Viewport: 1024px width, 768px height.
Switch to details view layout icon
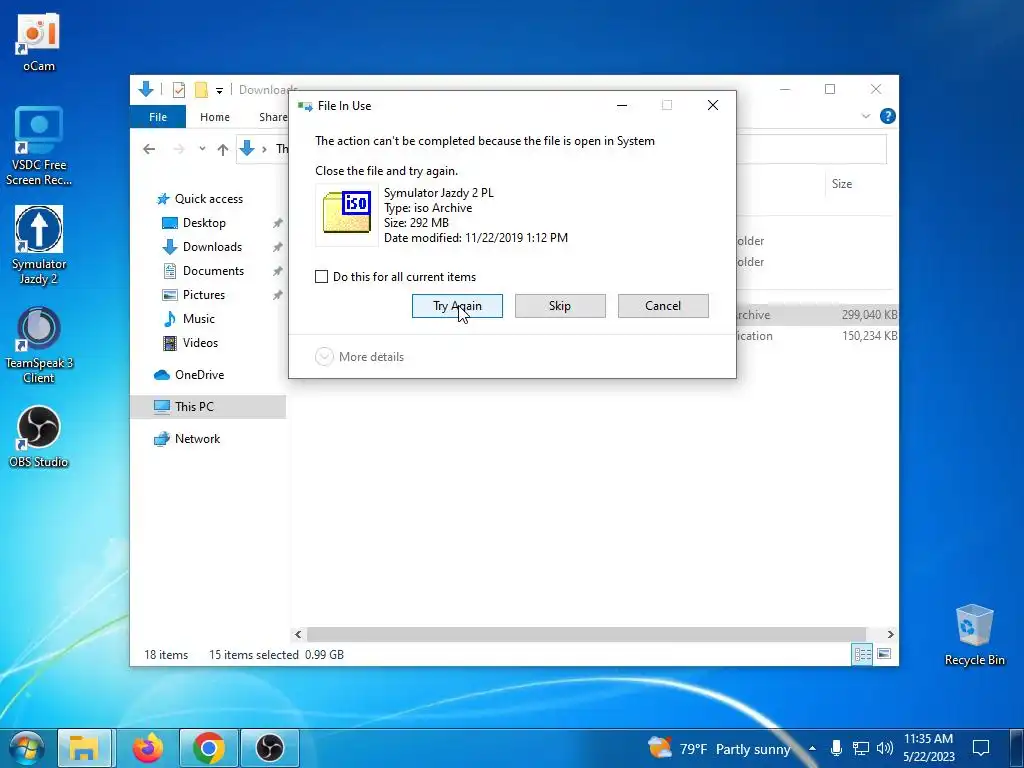point(862,654)
